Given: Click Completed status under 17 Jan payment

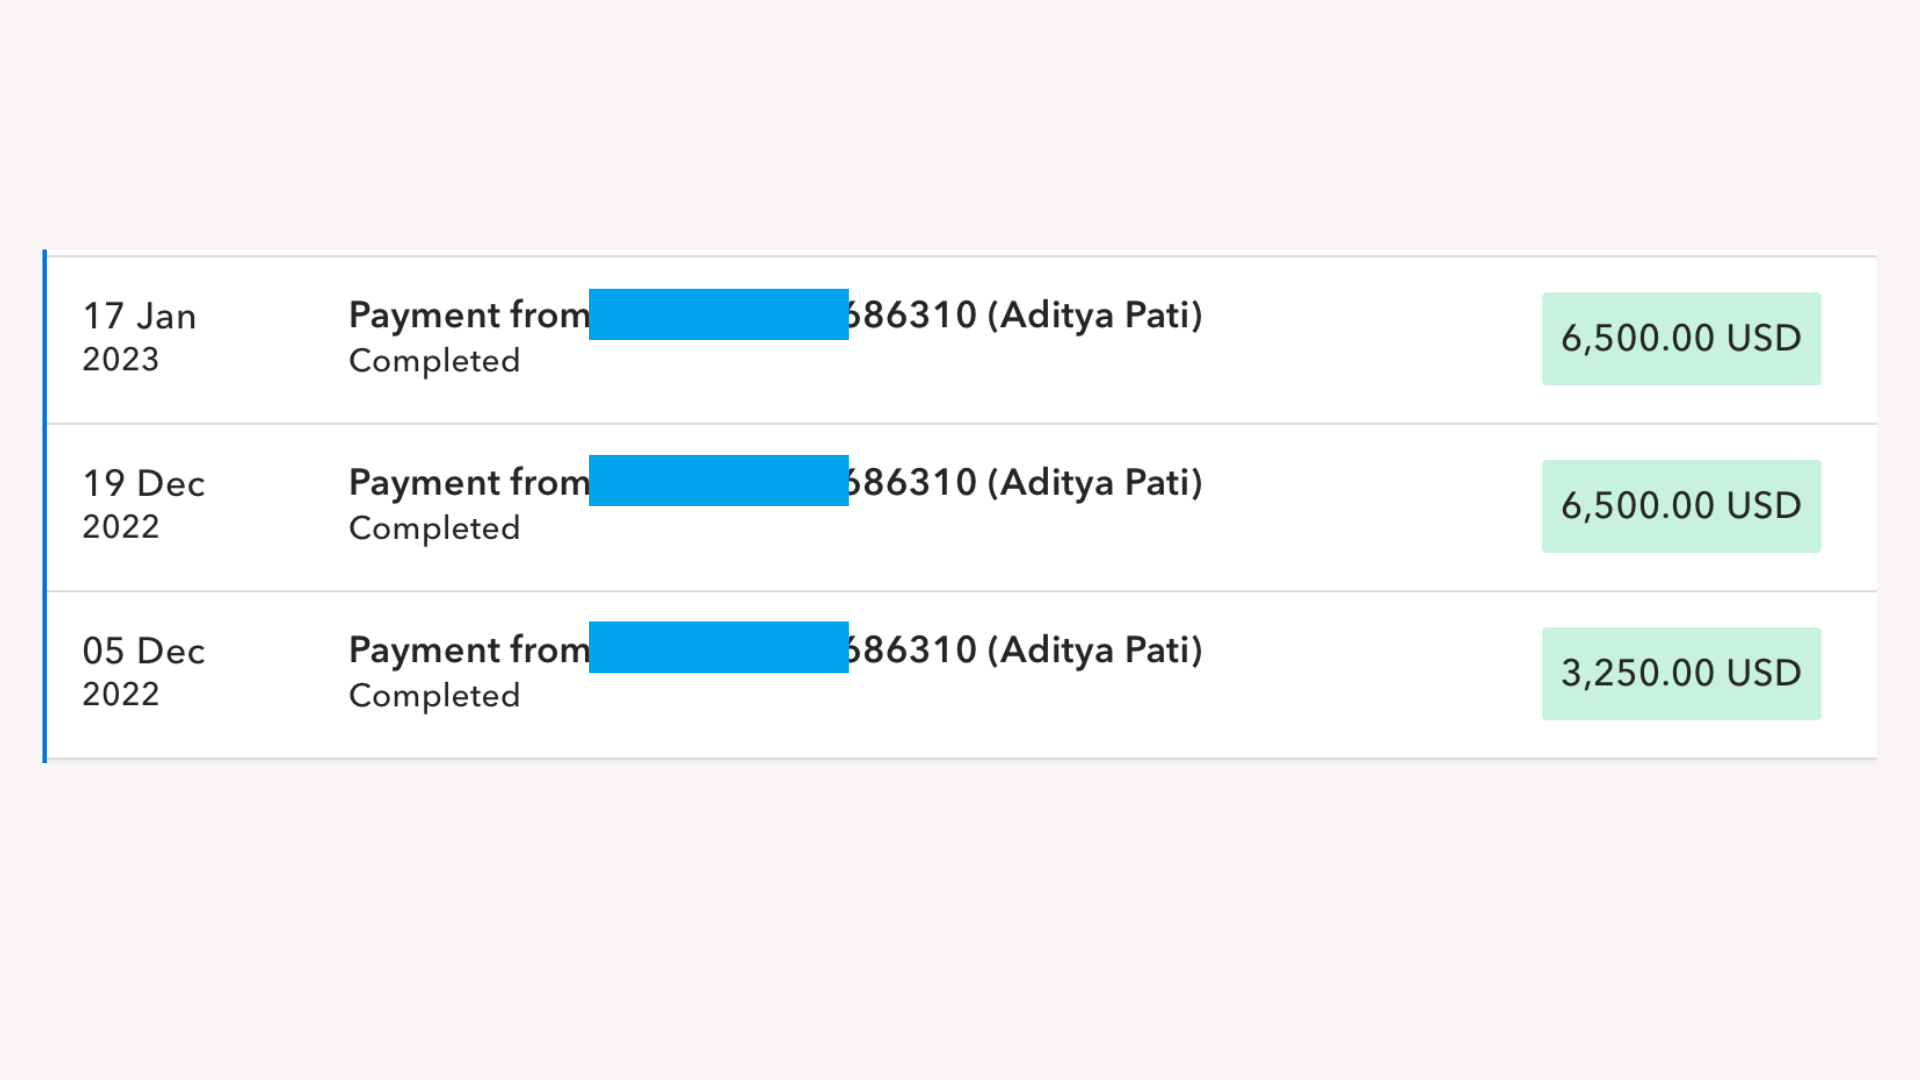Looking at the screenshot, I should (x=434, y=361).
